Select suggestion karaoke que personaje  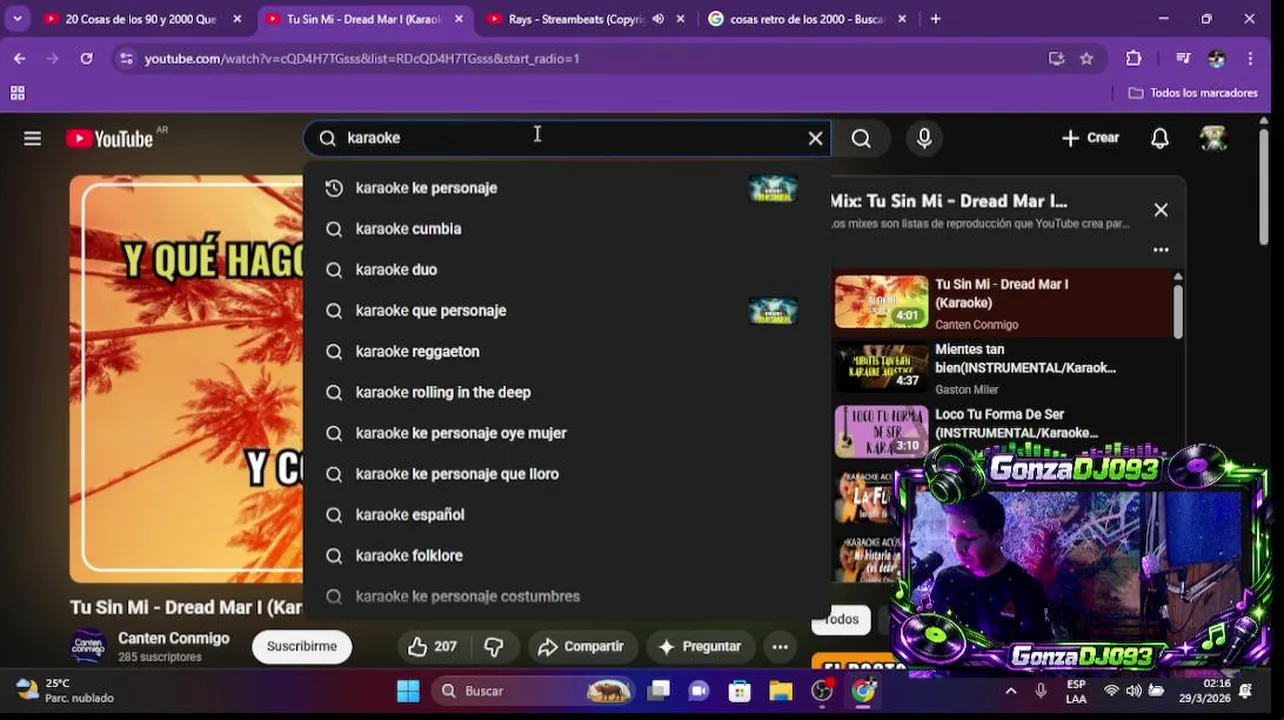coord(566,311)
